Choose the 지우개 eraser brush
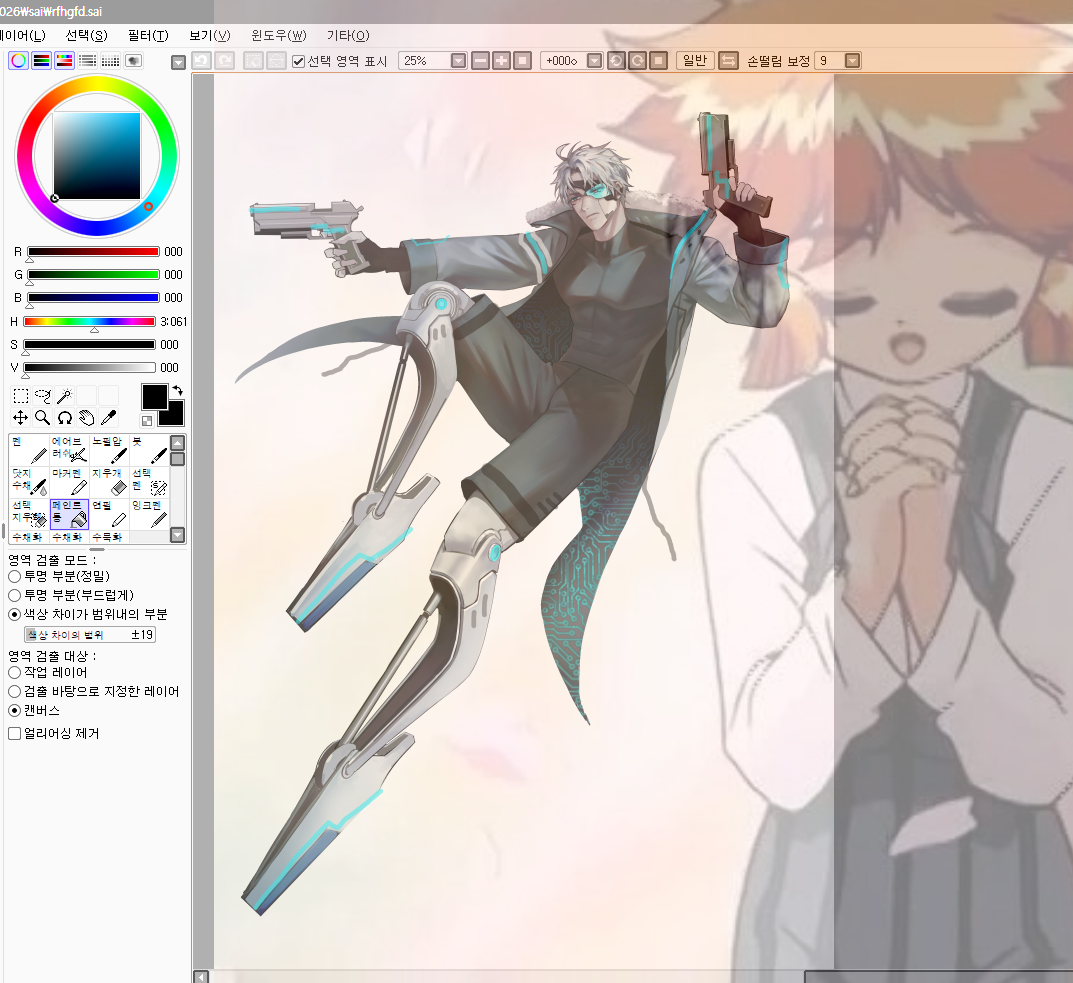1073x983 pixels. (109, 481)
